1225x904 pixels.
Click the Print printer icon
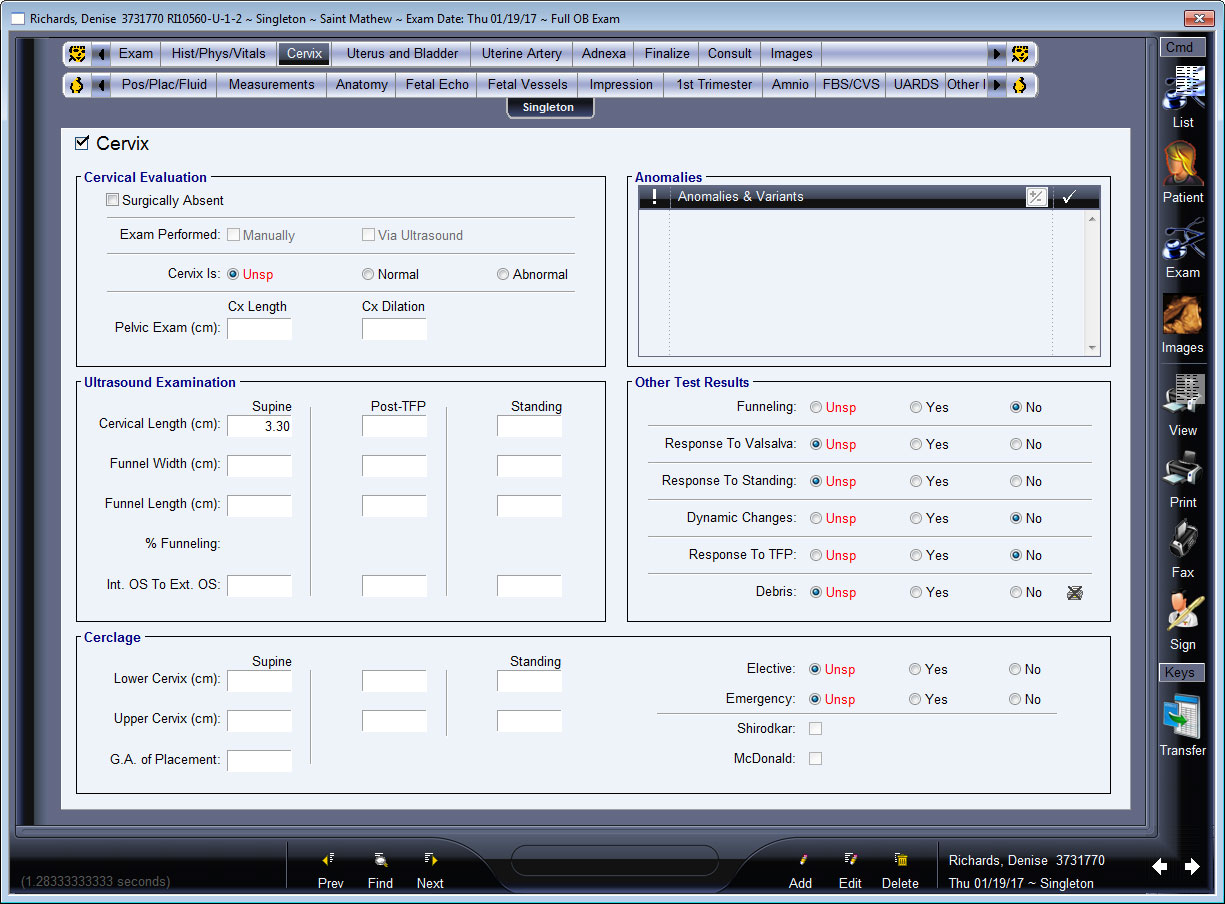[x=1183, y=468]
